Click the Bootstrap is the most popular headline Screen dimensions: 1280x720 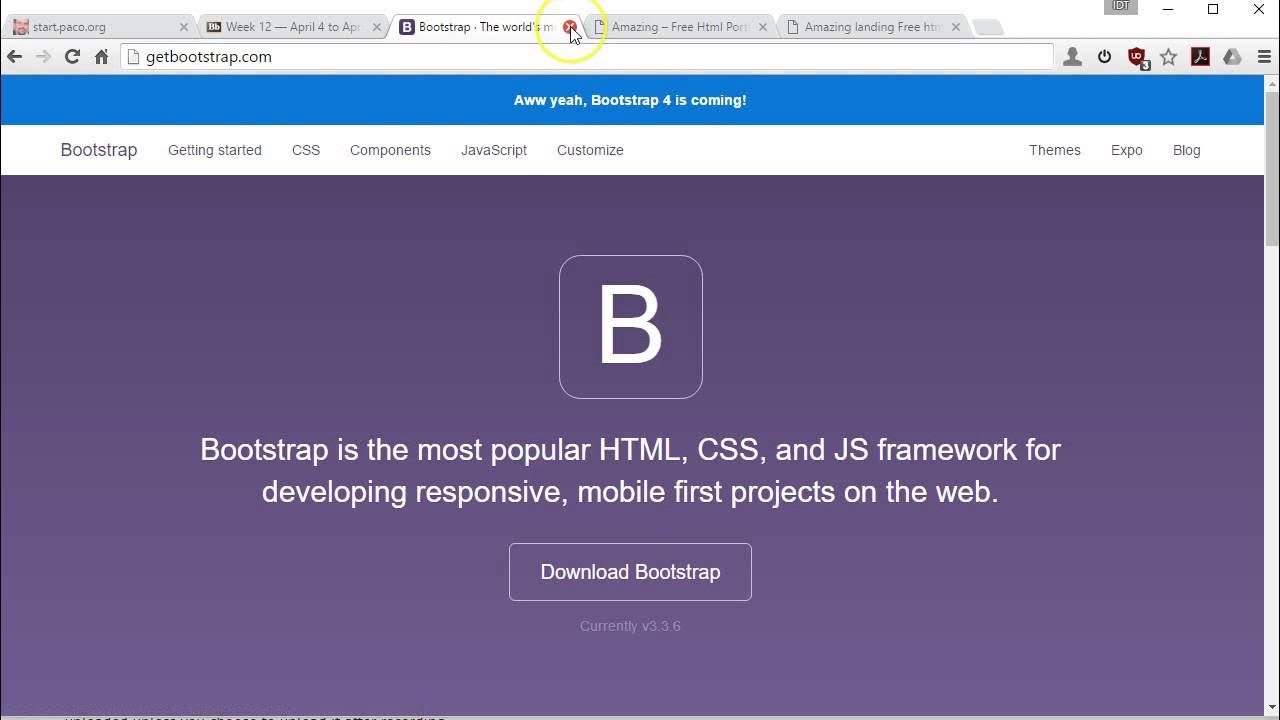[630, 471]
